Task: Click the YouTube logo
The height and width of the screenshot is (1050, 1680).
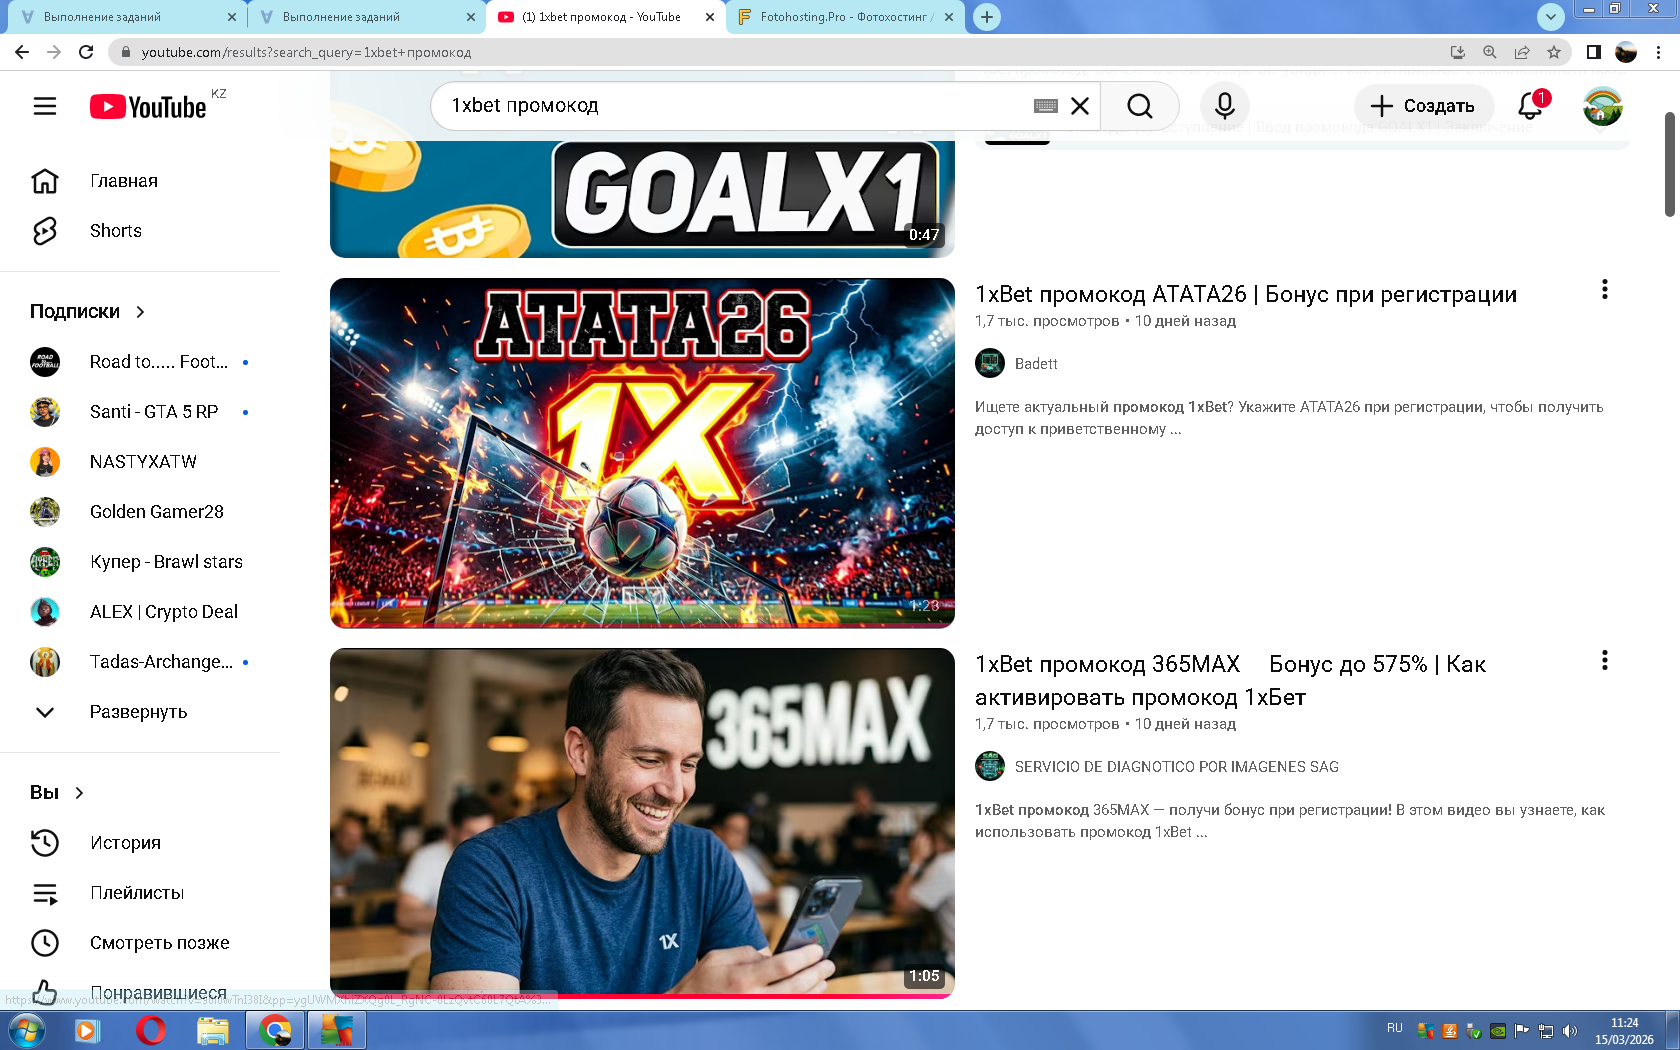Action: pyautogui.click(x=148, y=107)
